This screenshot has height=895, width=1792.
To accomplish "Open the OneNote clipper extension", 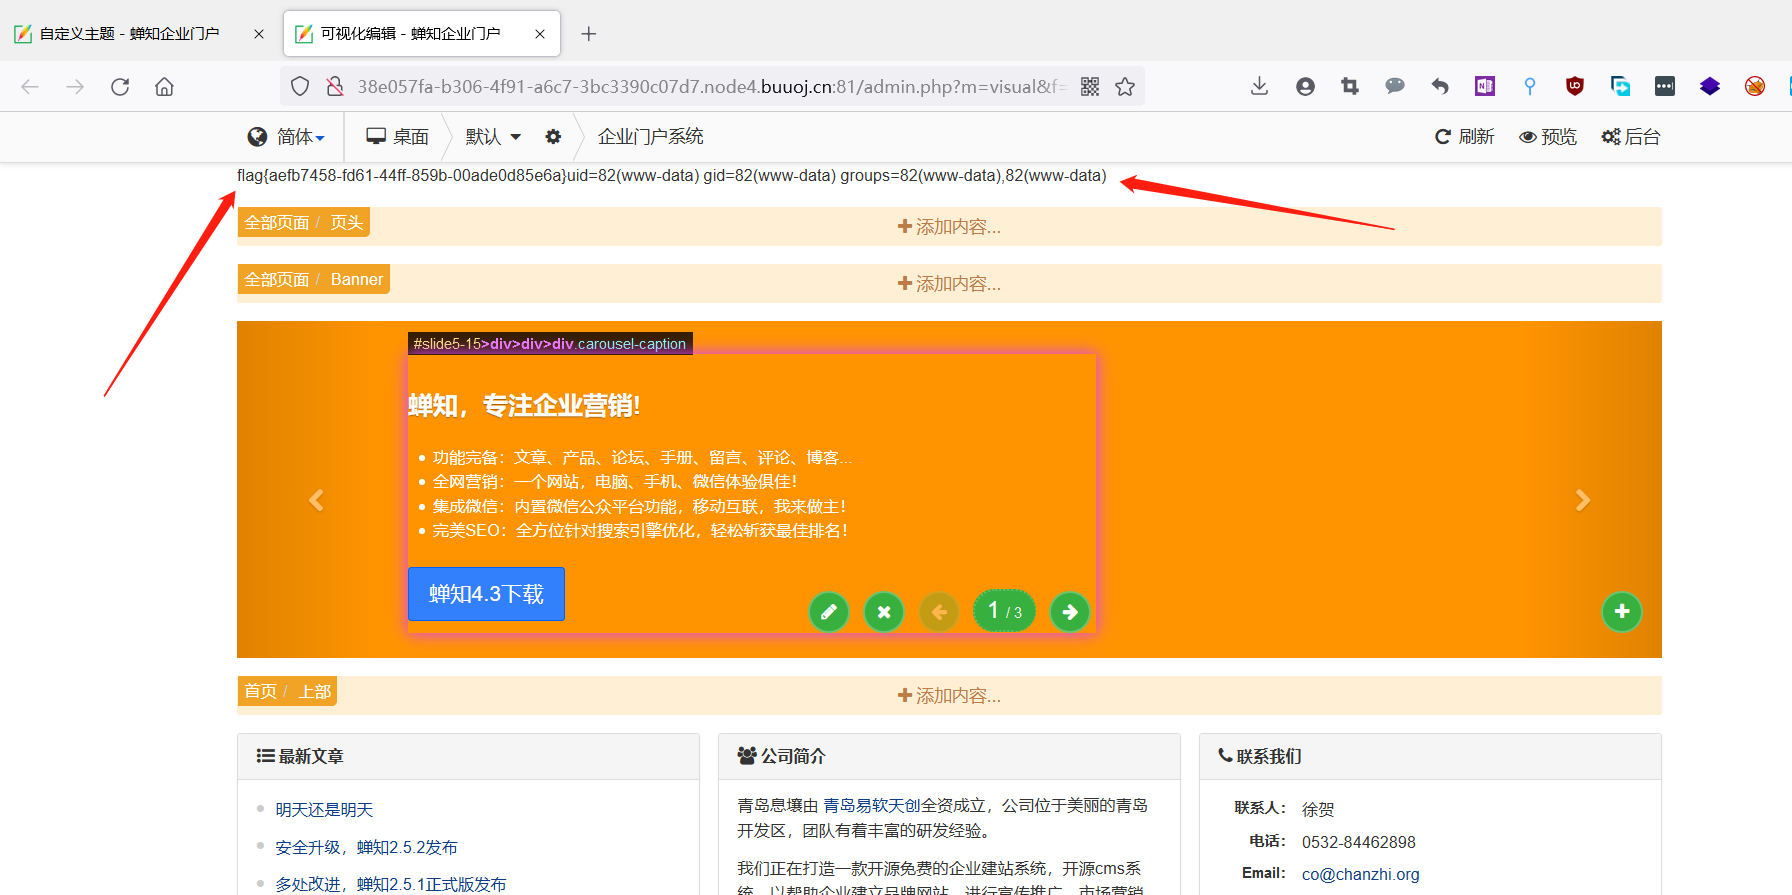I will (x=1485, y=87).
